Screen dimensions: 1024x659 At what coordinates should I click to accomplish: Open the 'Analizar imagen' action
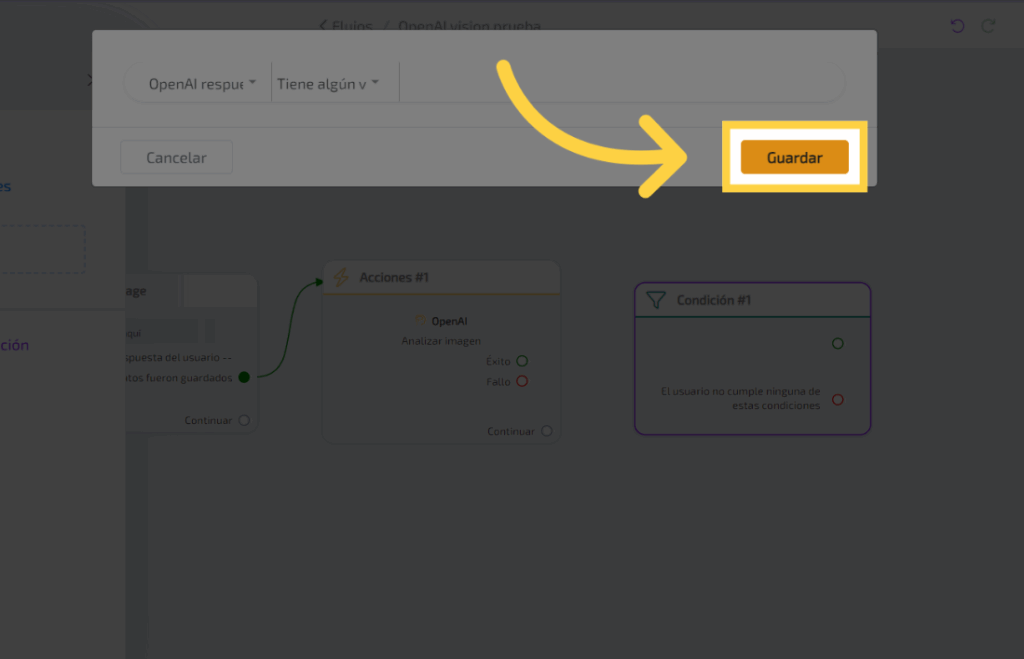(441, 341)
